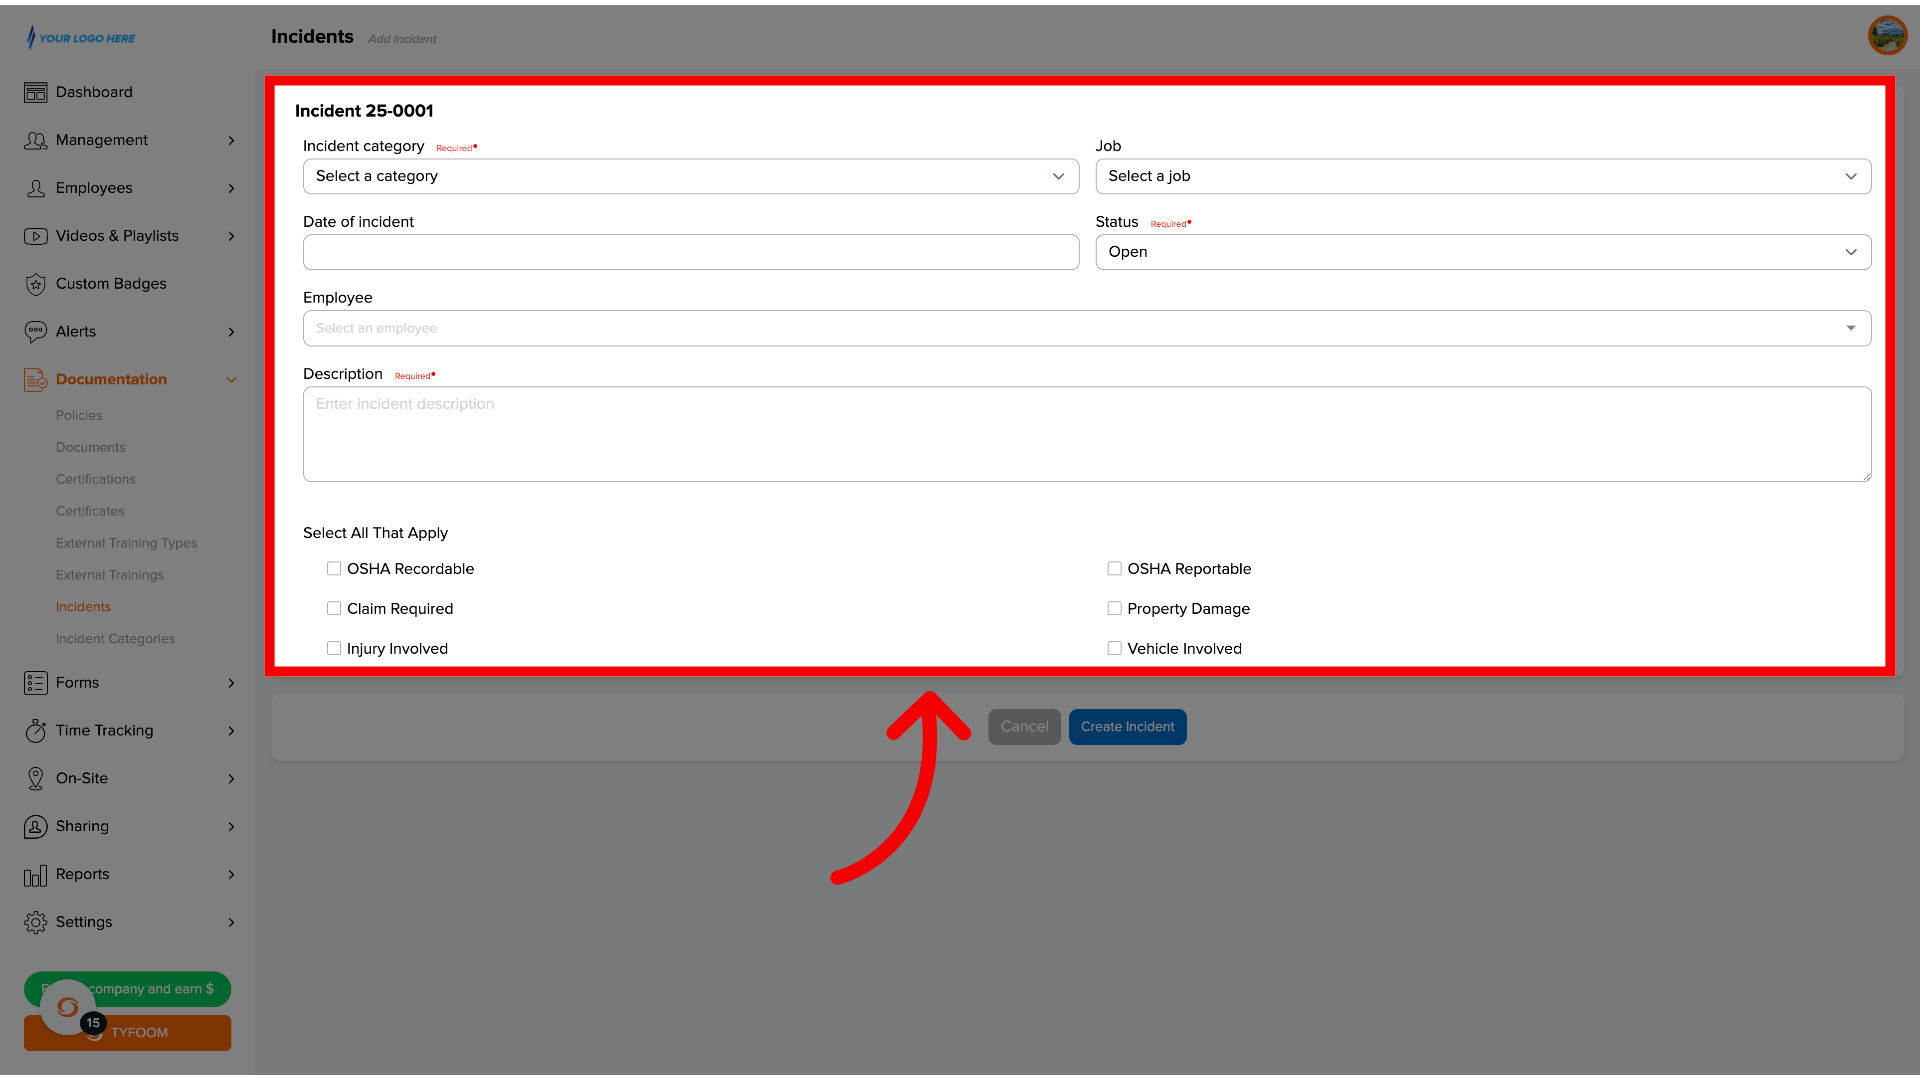1920x1080 pixels.
Task: Click the Dashboard menu label
Action: (94, 92)
